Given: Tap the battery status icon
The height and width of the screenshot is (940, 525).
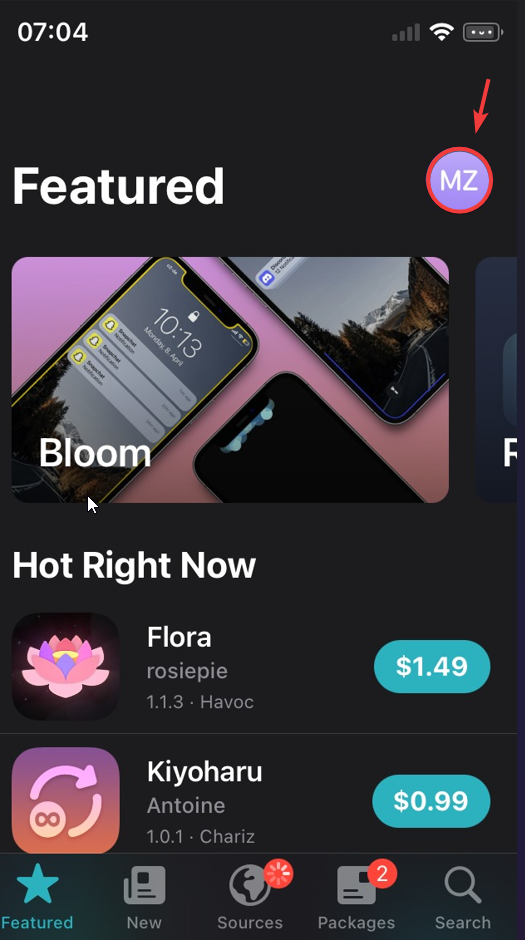Looking at the screenshot, I should [x=482, y=32].
